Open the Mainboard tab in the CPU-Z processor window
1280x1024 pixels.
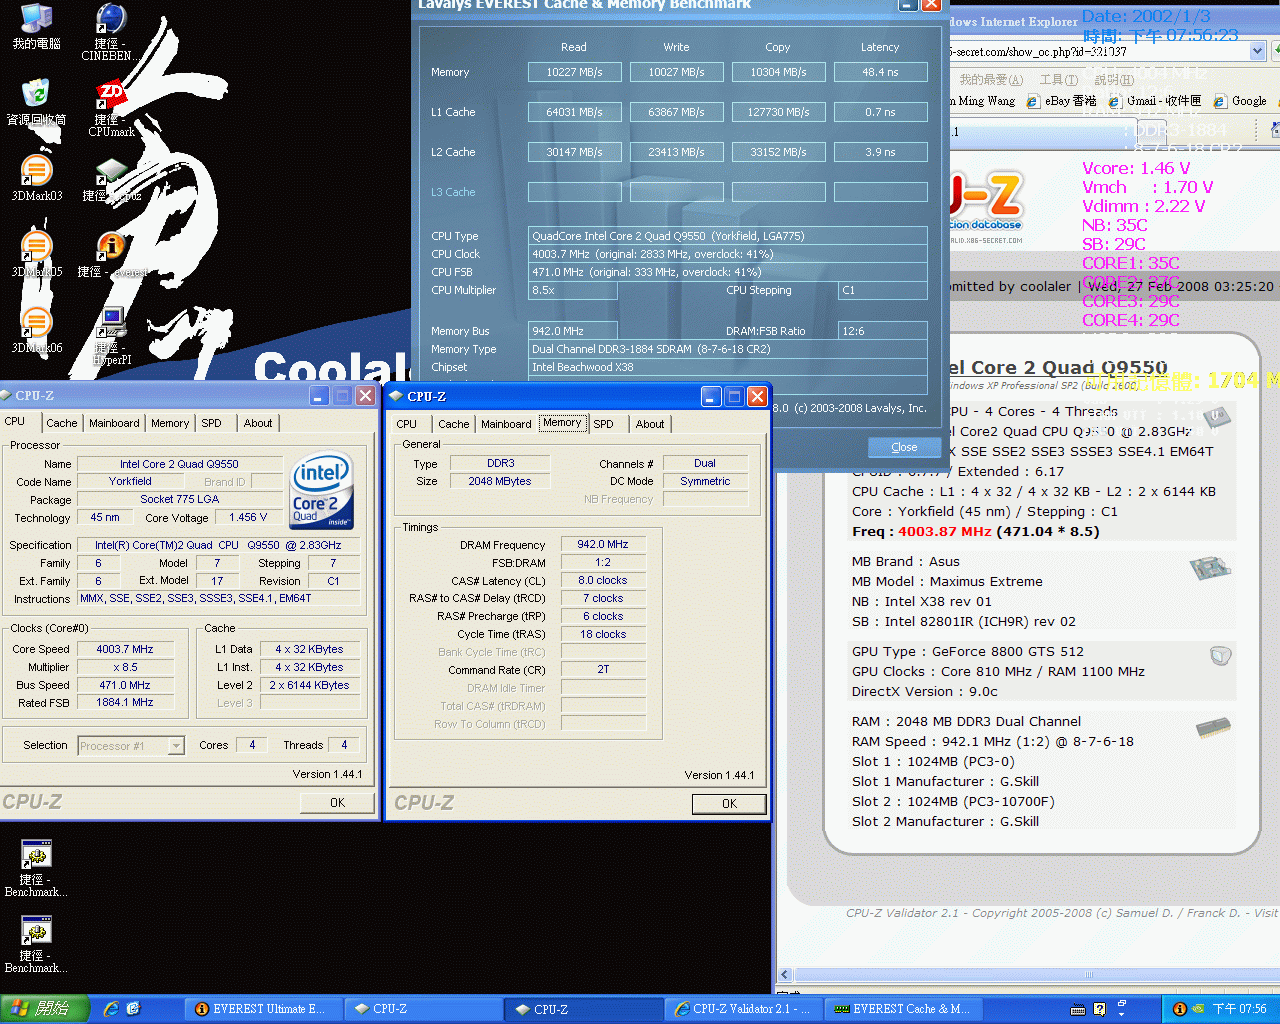point(114,423)
